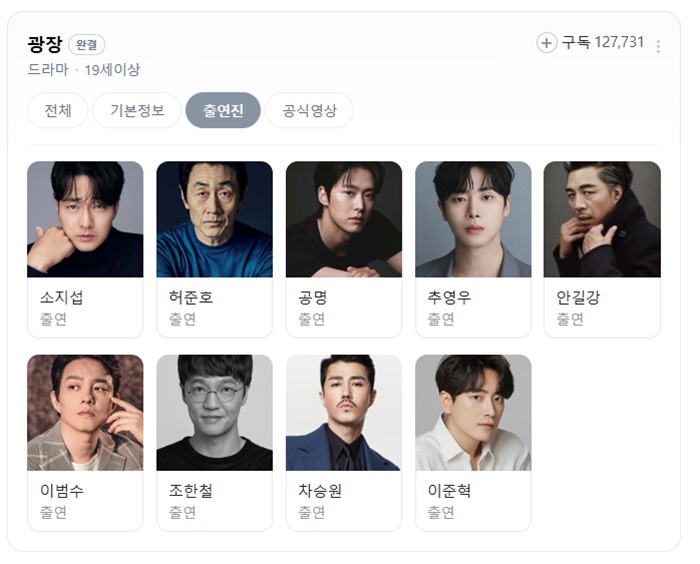The image size is (700, 564).
Task: Select the 출연진 tab
Action: pos(223,110)
